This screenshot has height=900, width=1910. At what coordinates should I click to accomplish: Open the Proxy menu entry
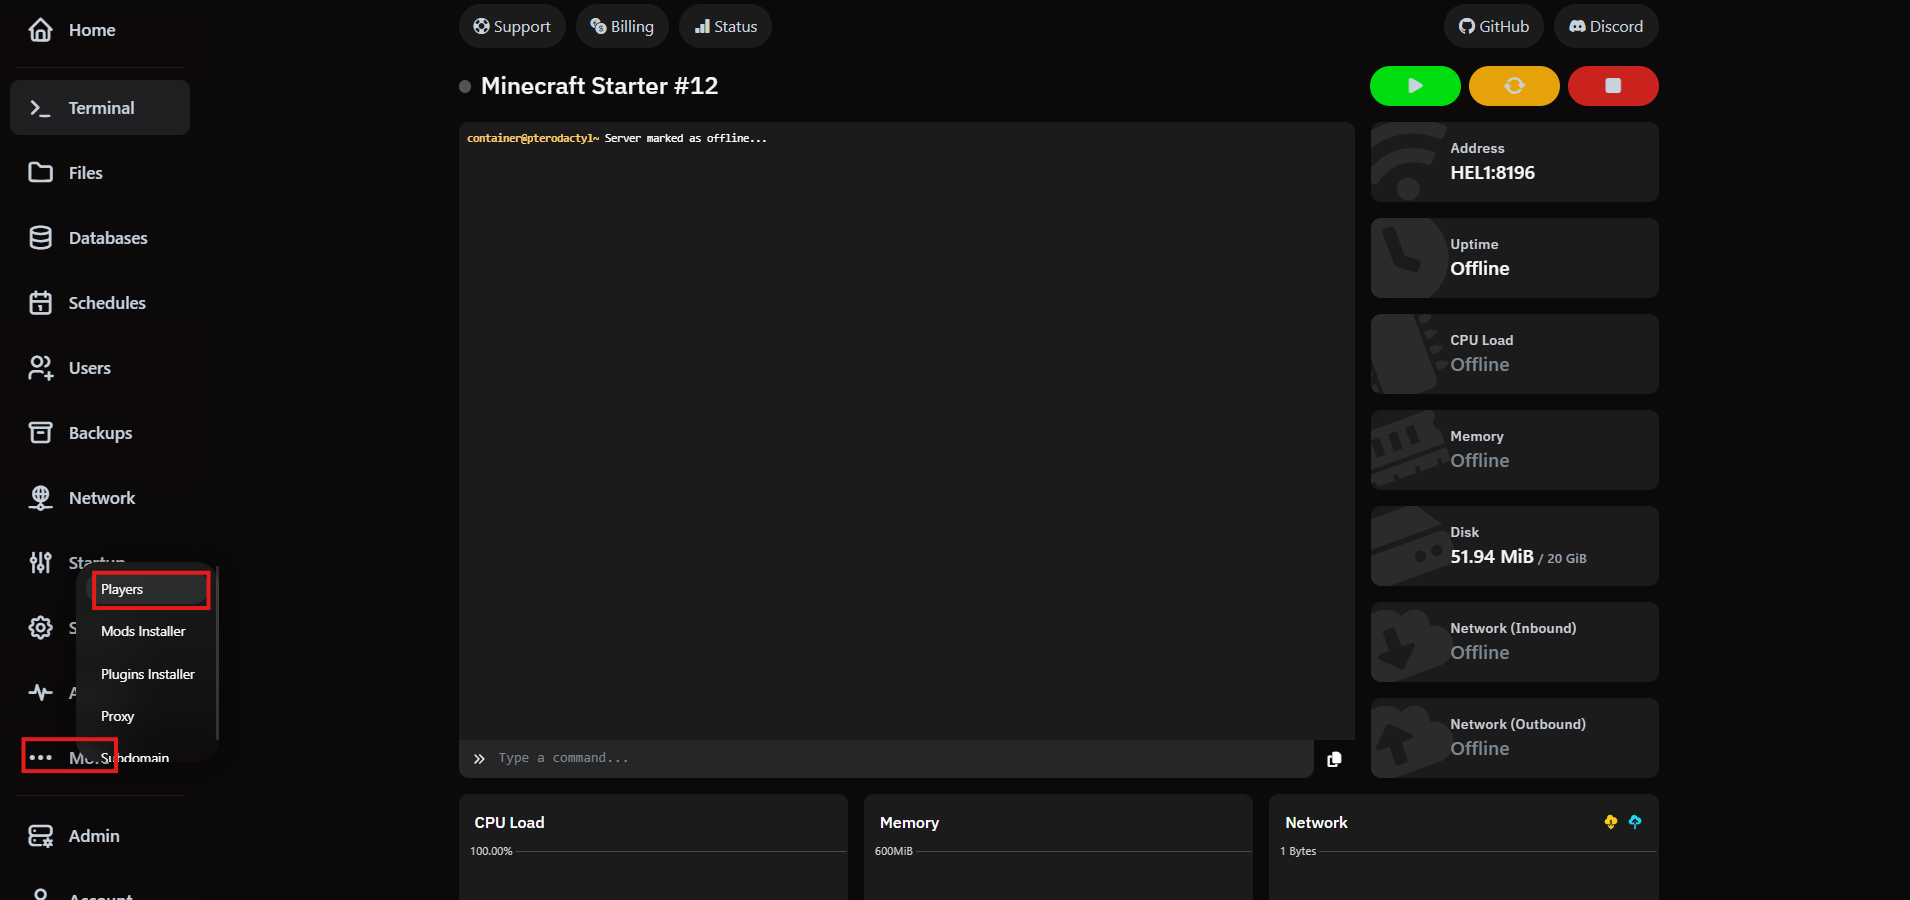[x=117, y=715]
